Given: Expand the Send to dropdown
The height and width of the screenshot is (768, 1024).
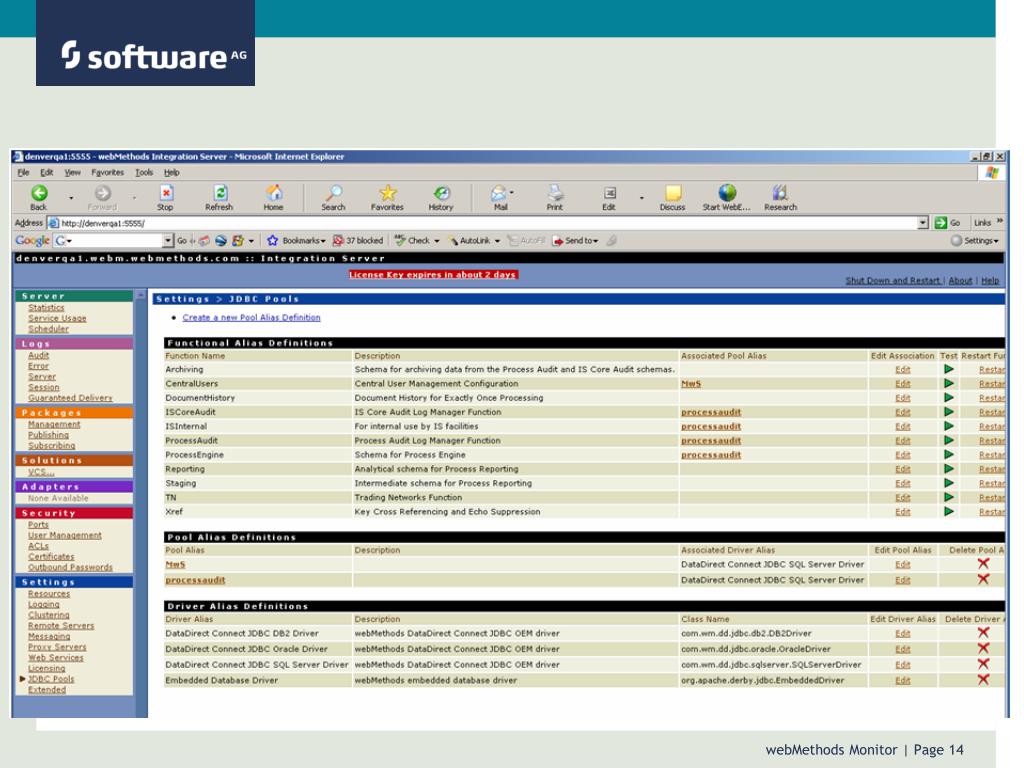Looking at the screenshot, I should point(596,241).
